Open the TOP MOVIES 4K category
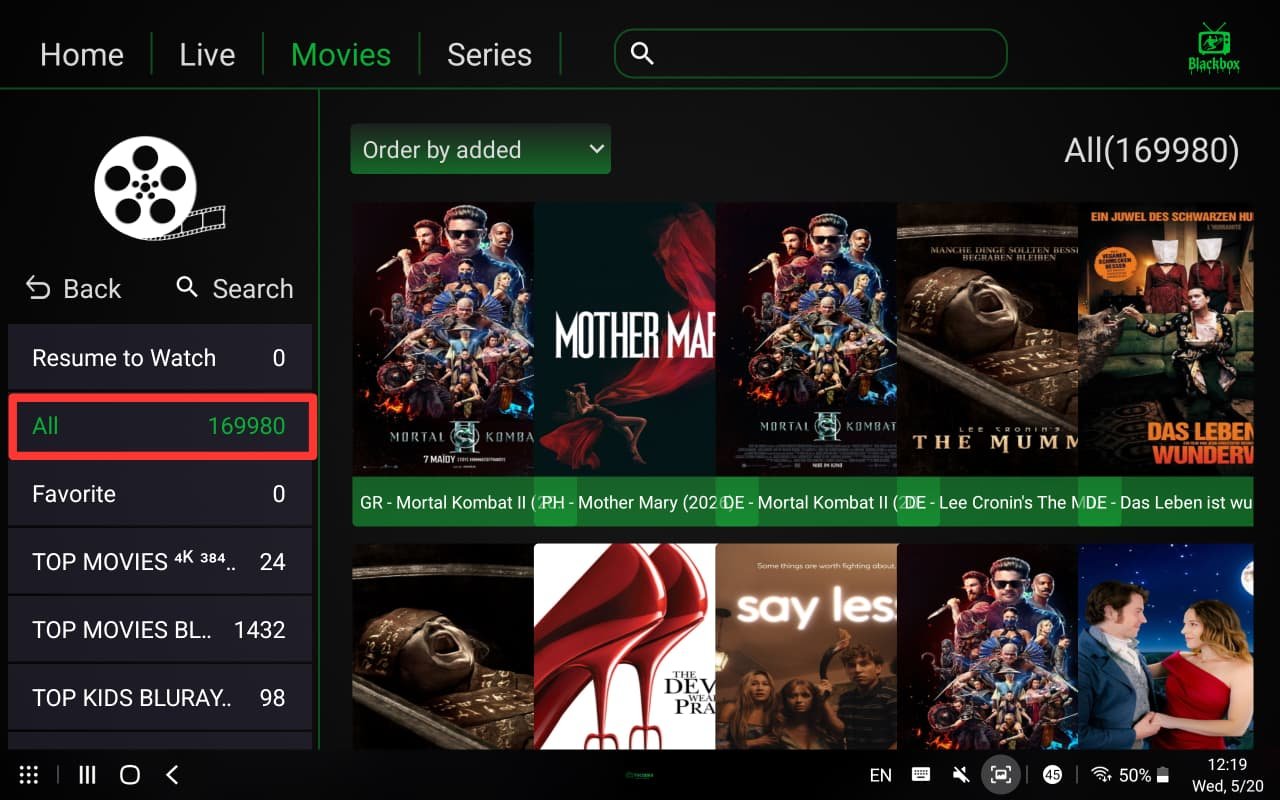Viewport: 1280px width, 800px height. click(160, 562)
